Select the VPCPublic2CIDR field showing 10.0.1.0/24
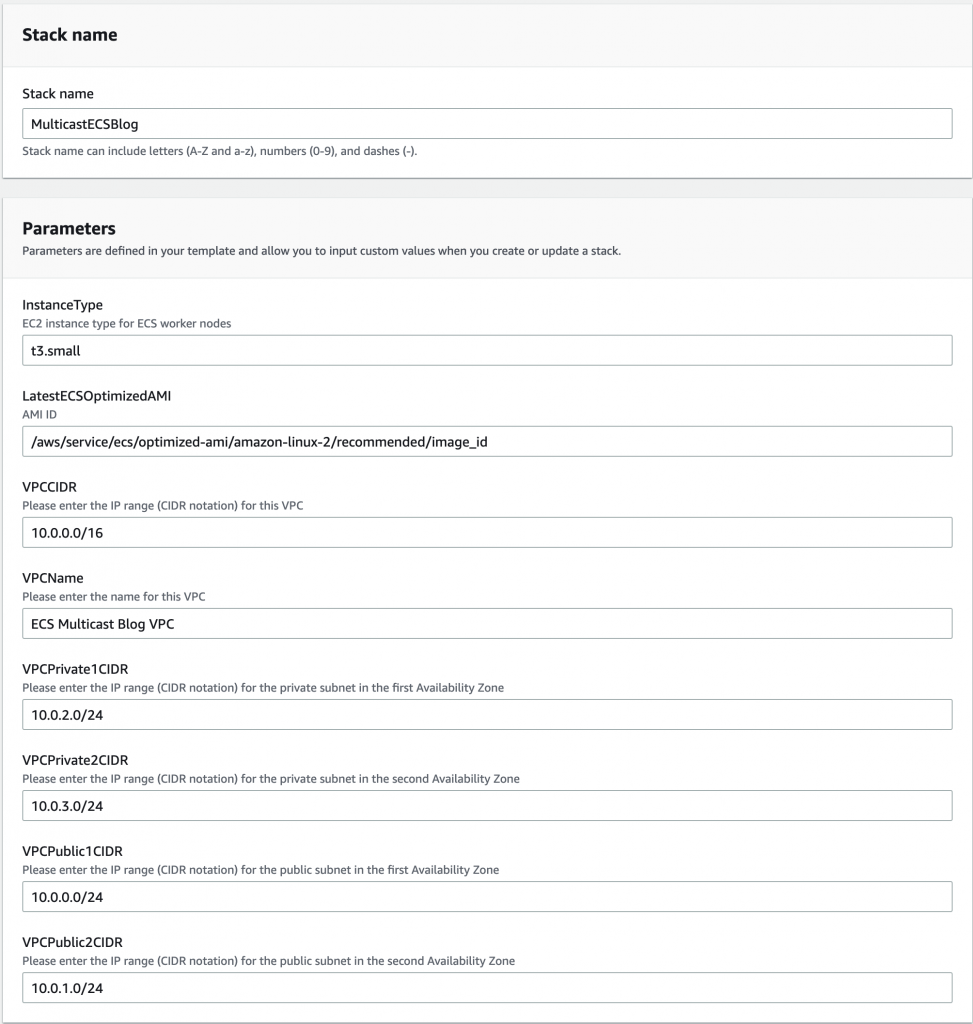Viewport: 973px width, 1024px height. (x=487, y=988)
